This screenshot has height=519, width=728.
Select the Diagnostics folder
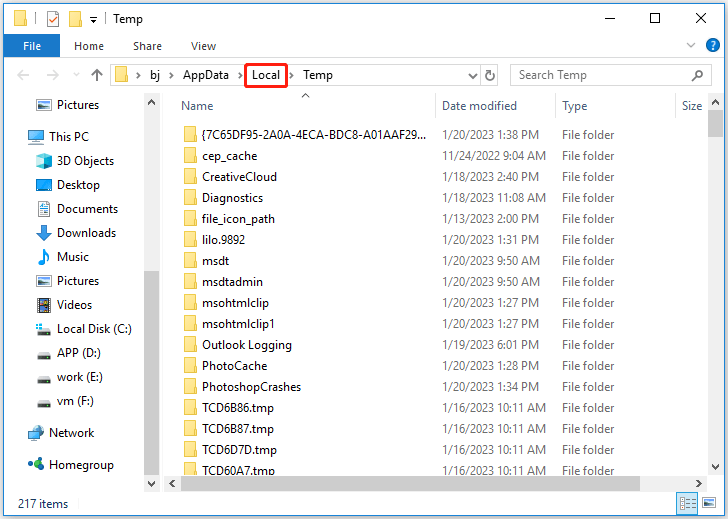pos(232,198)
